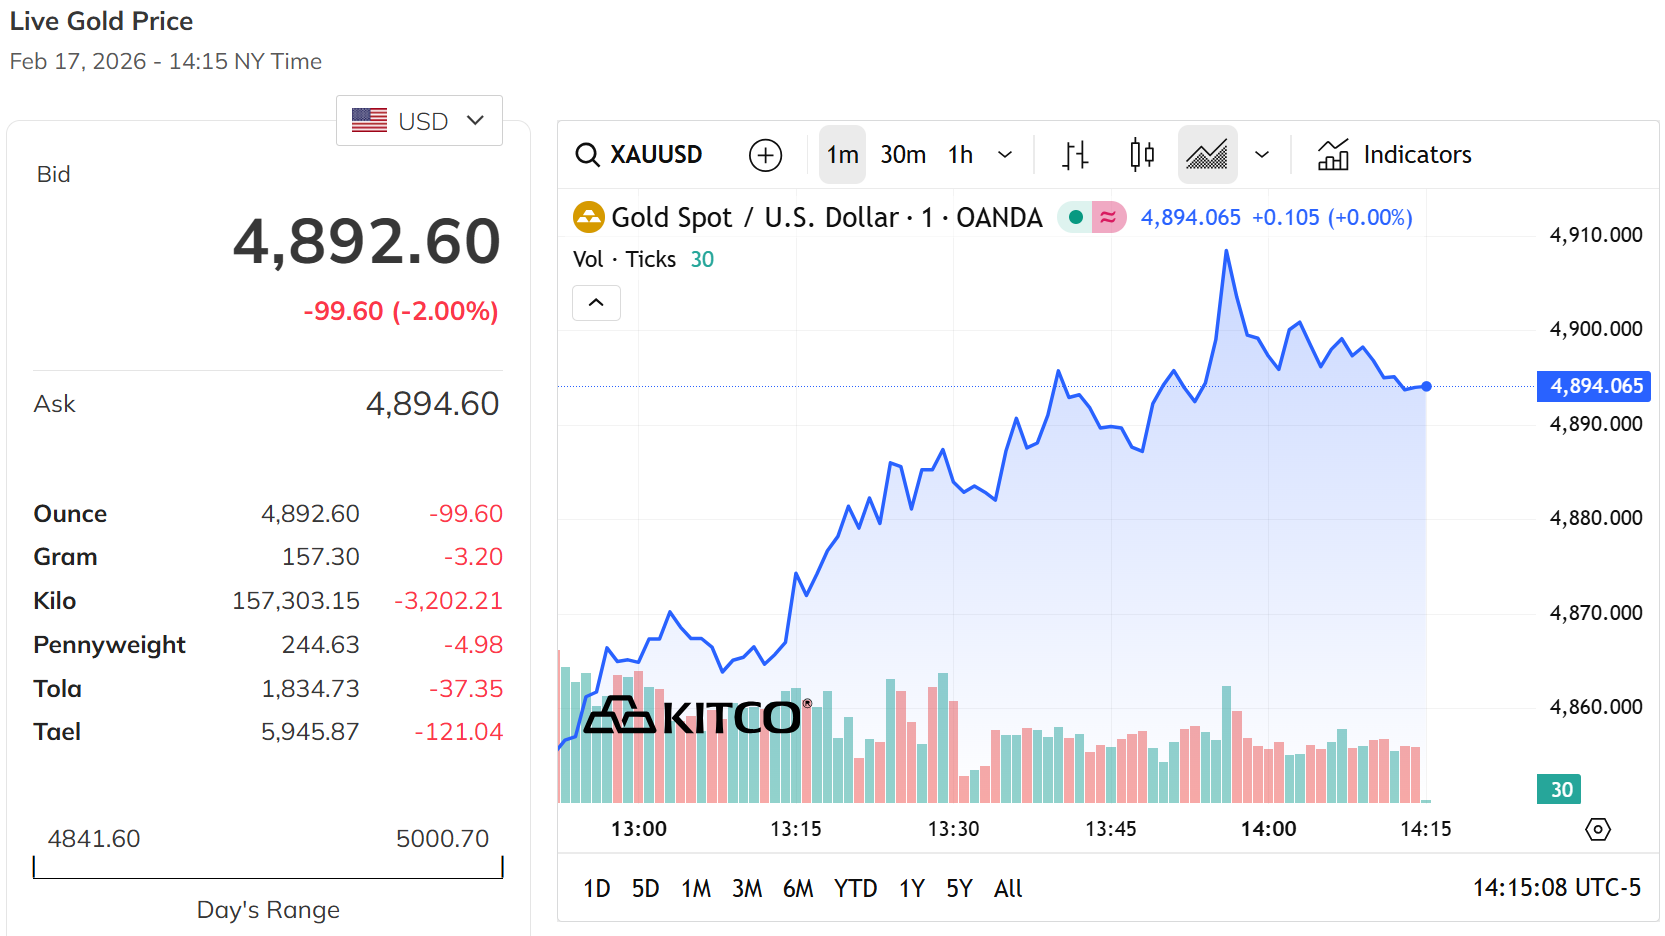Click the Kitco logo on the chart
The height and width of the screenshot is (936, 1665).
coord(693,717)
